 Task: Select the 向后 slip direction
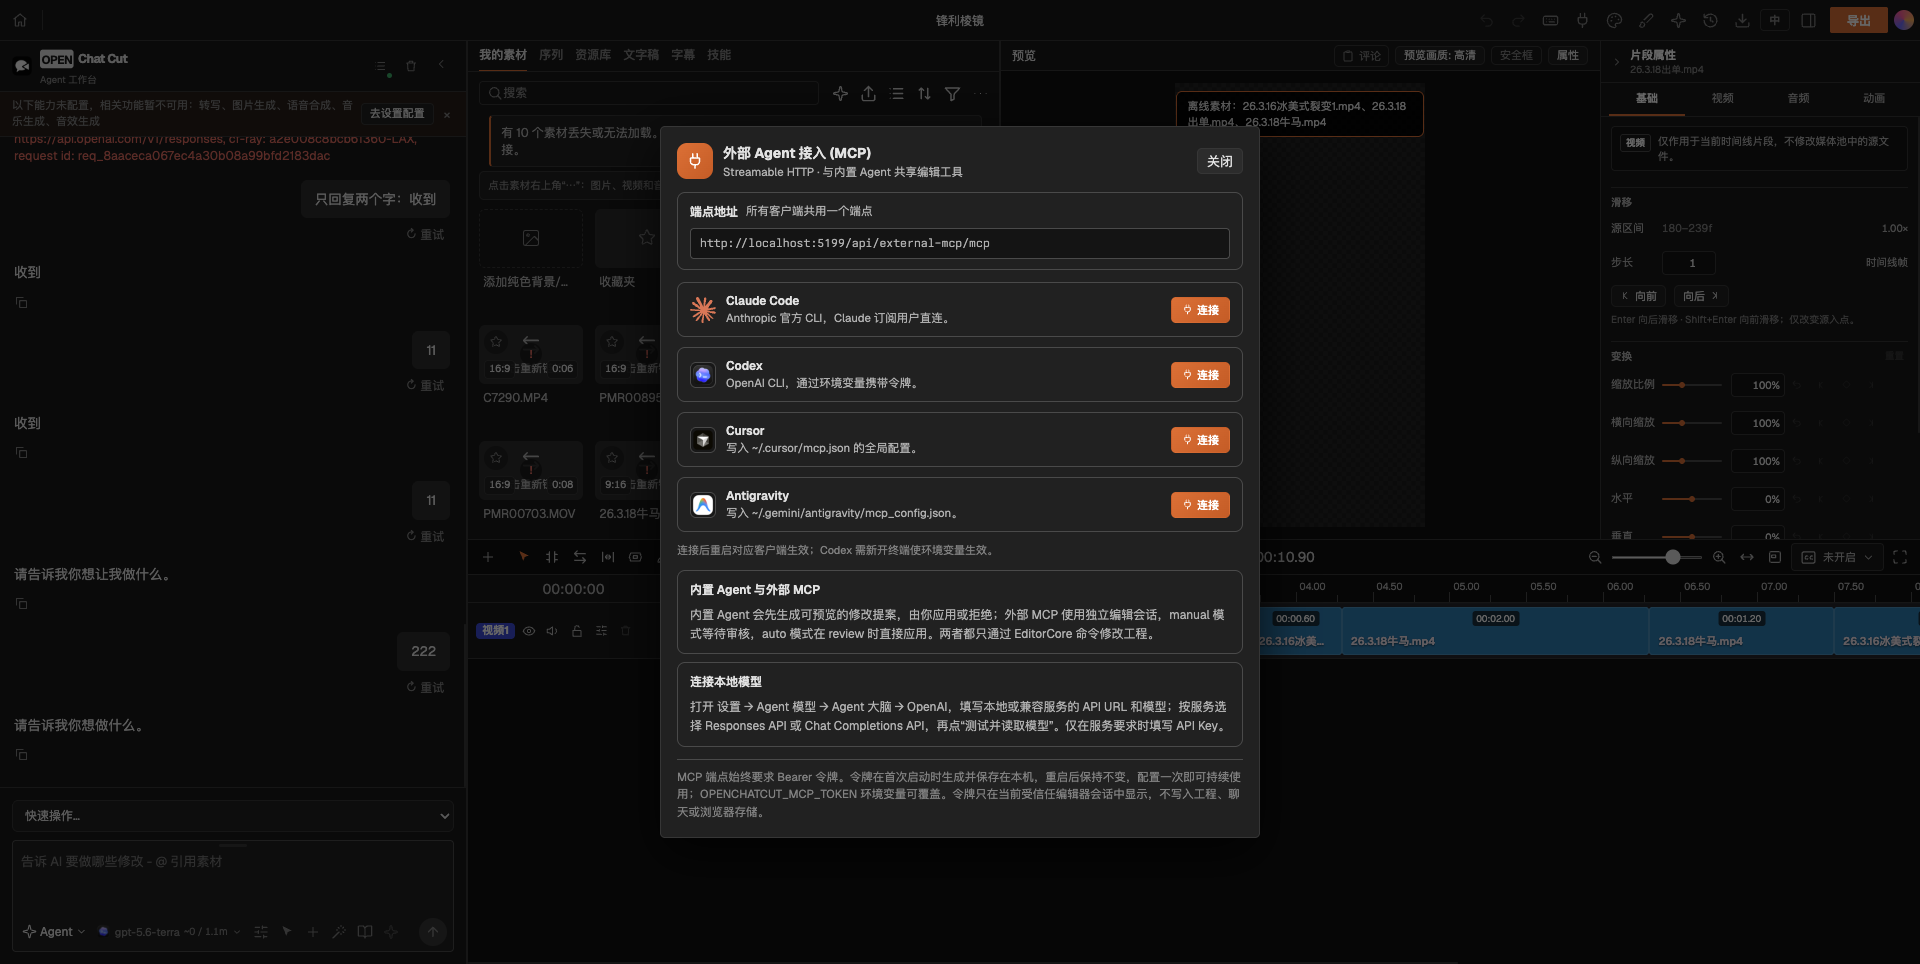1700,296
